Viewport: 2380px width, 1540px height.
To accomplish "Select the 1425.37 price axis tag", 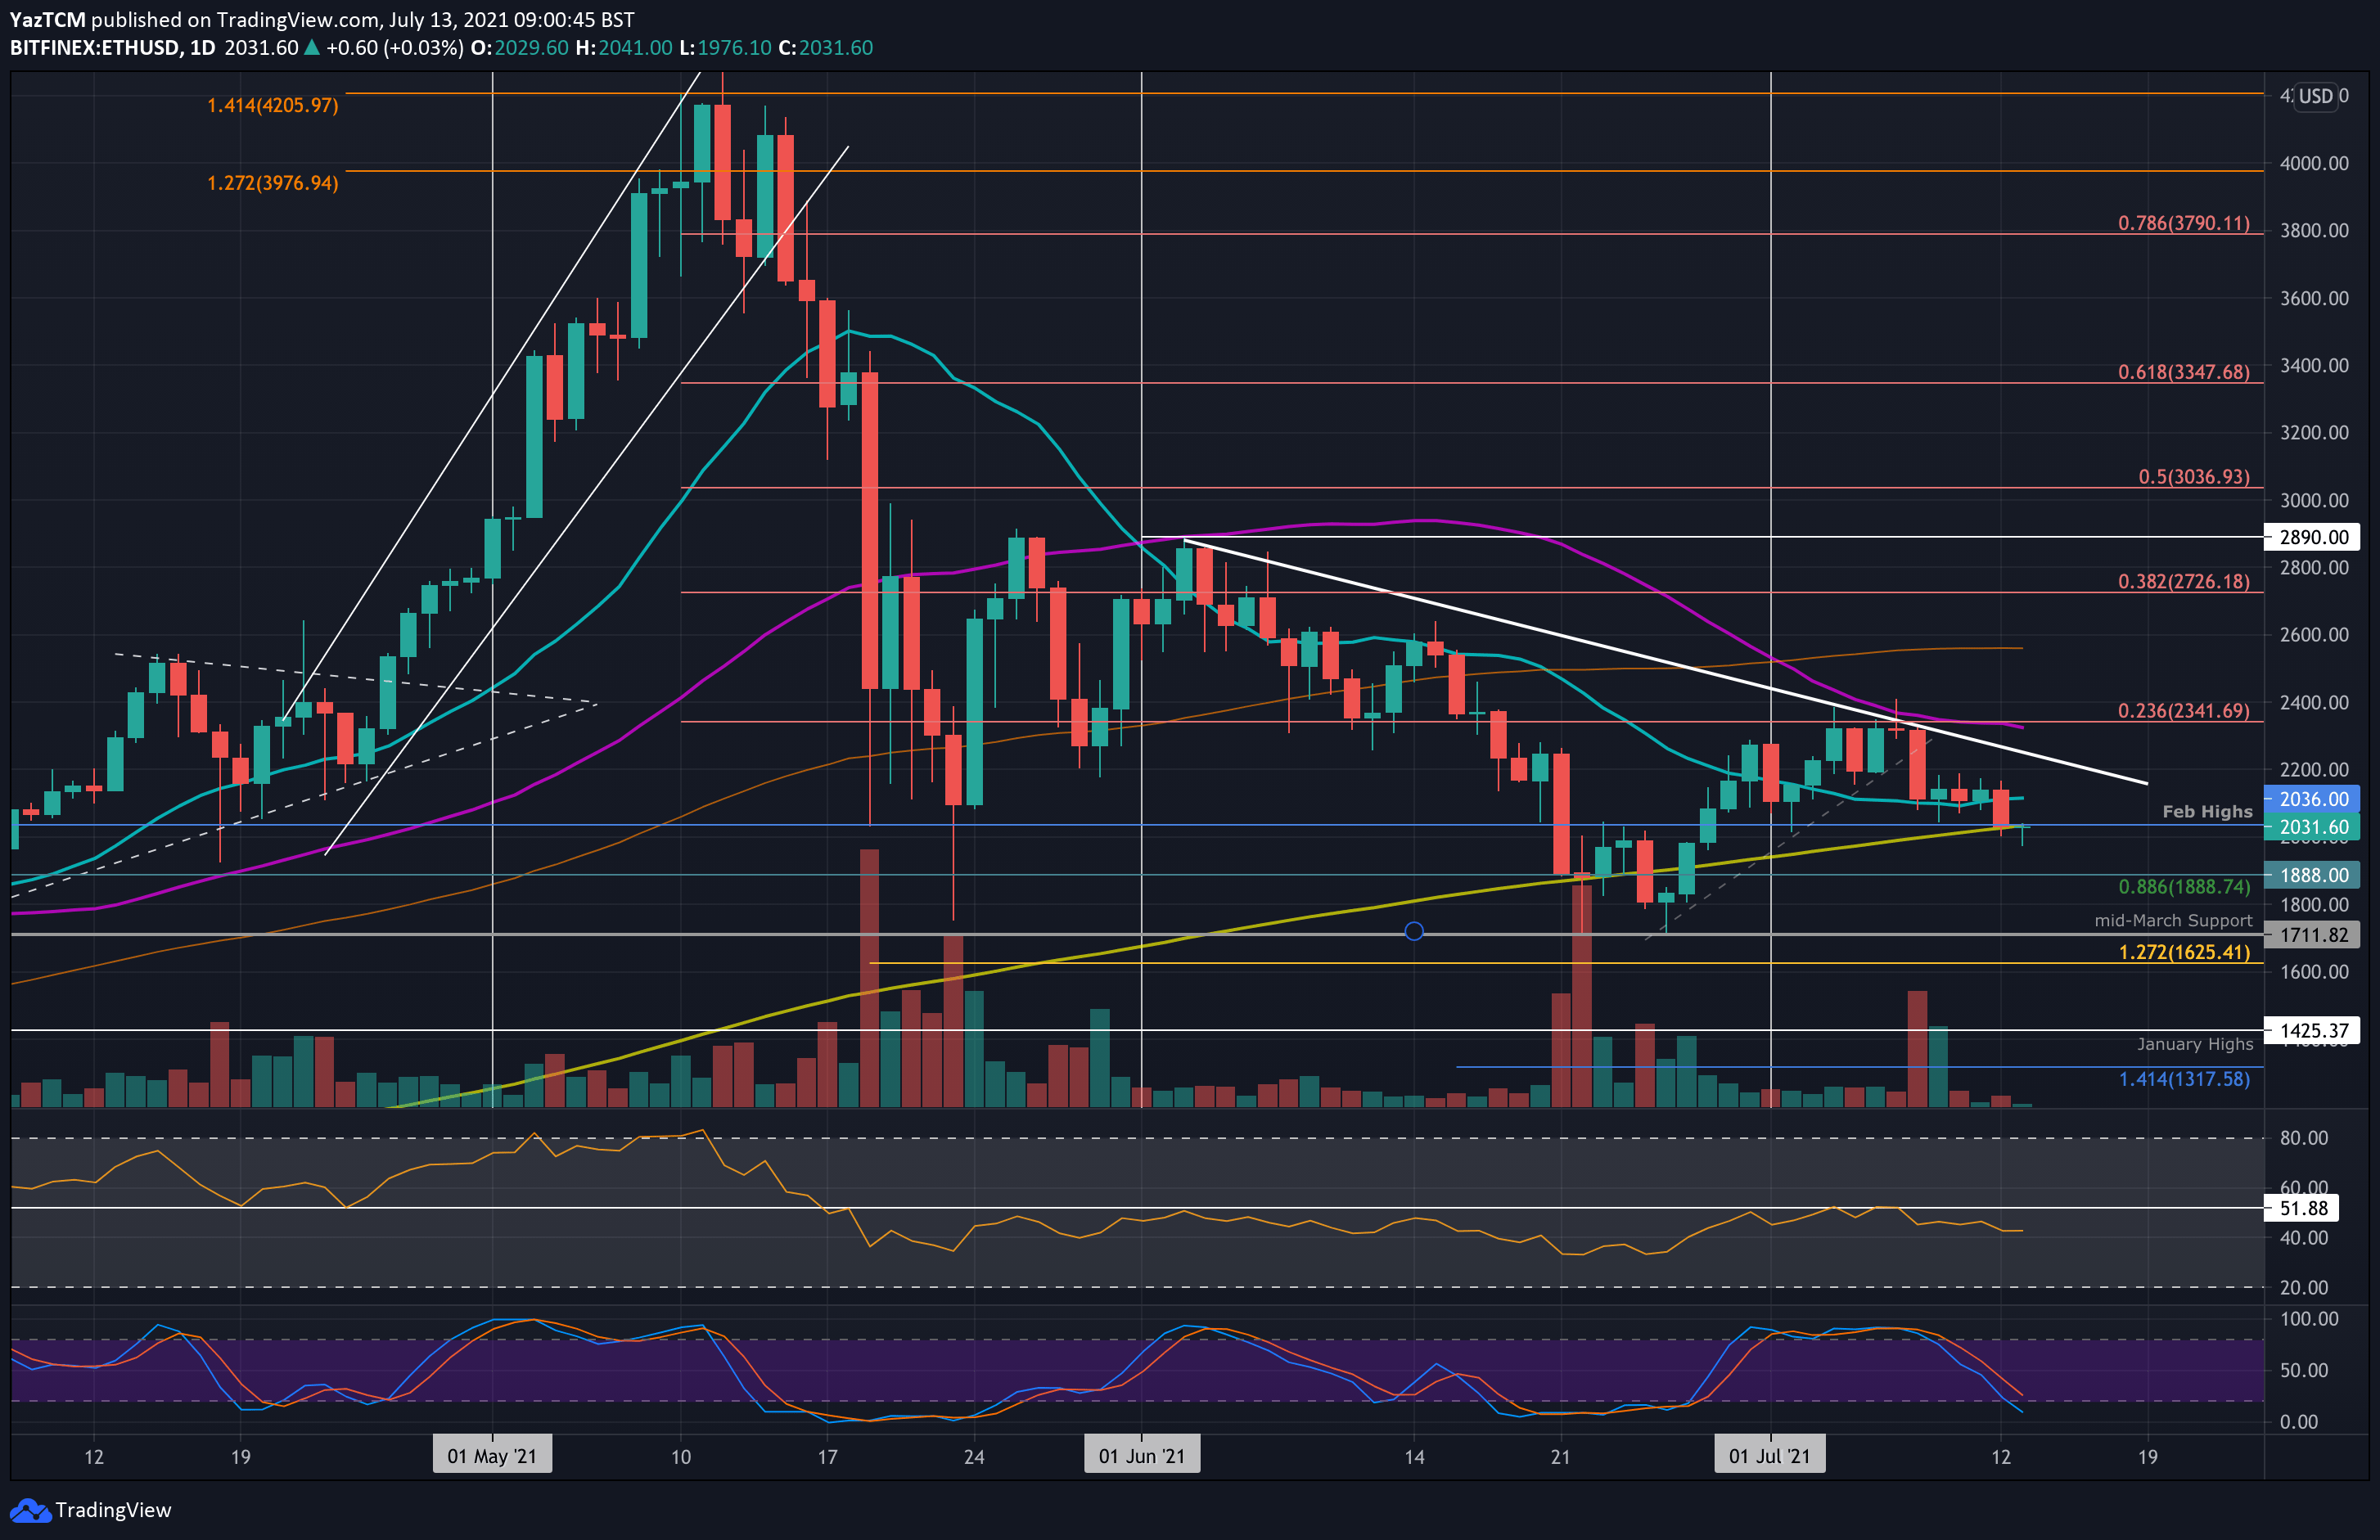I will coord(2312,1030).
